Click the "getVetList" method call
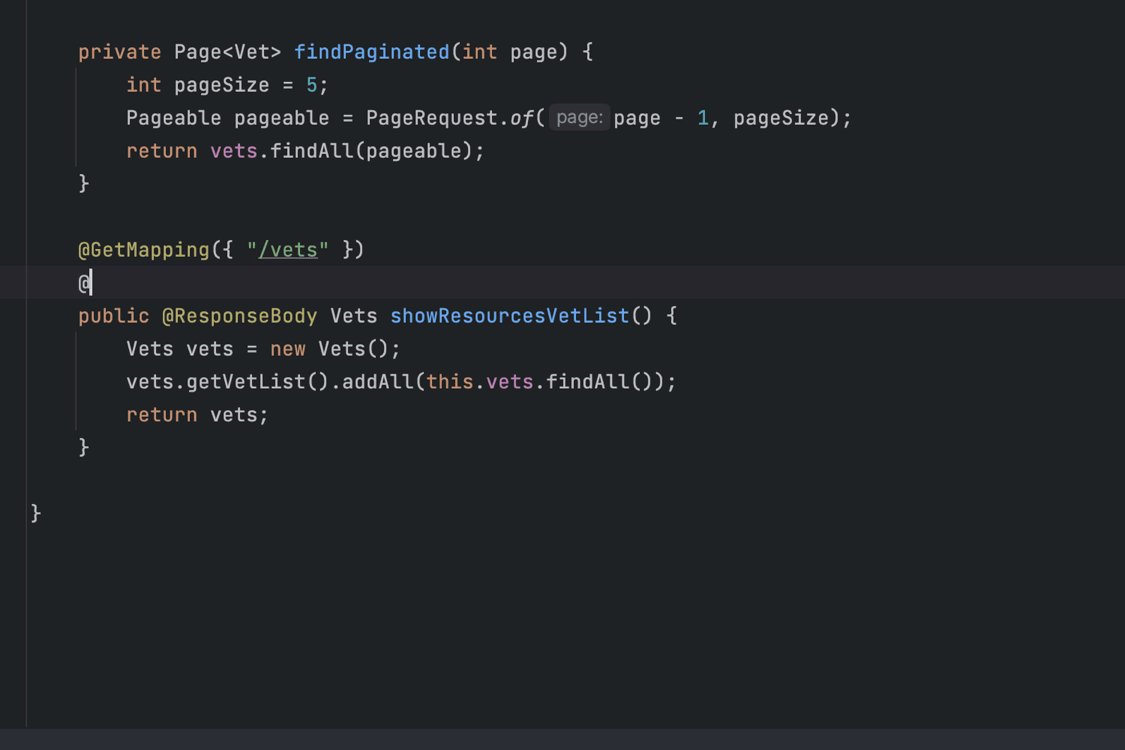The width and height of the screenshot is (1125, 750). (245, 382)
